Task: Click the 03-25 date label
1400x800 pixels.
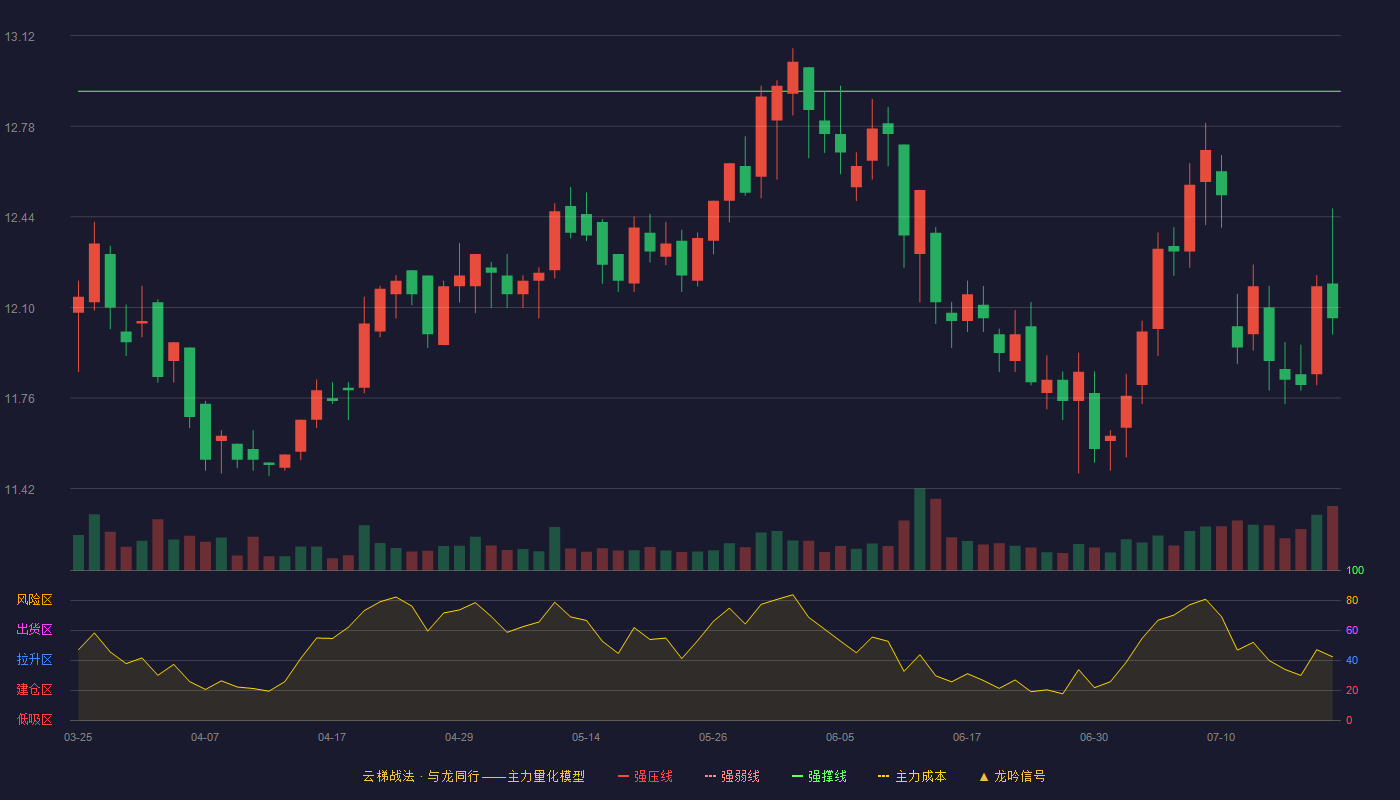Action: pos(78,737)
